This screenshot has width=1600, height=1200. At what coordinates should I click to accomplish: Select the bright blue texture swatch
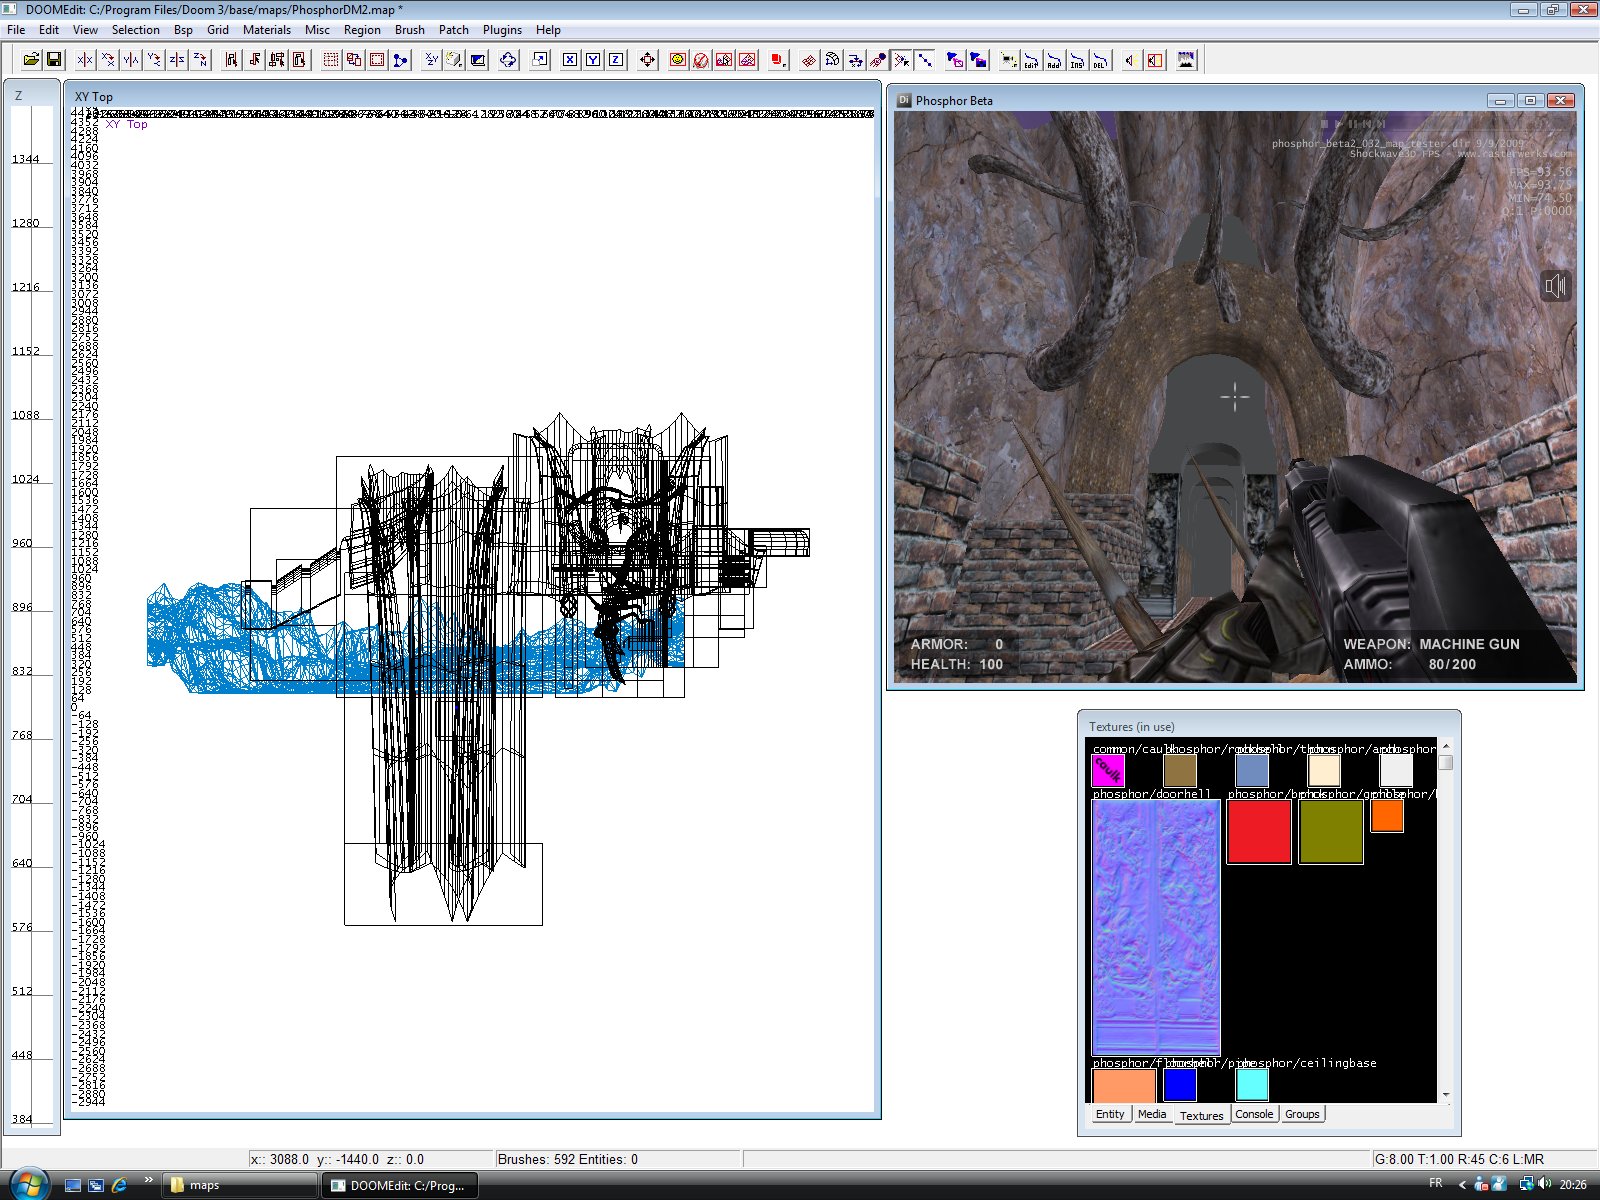[1180, 1085]
